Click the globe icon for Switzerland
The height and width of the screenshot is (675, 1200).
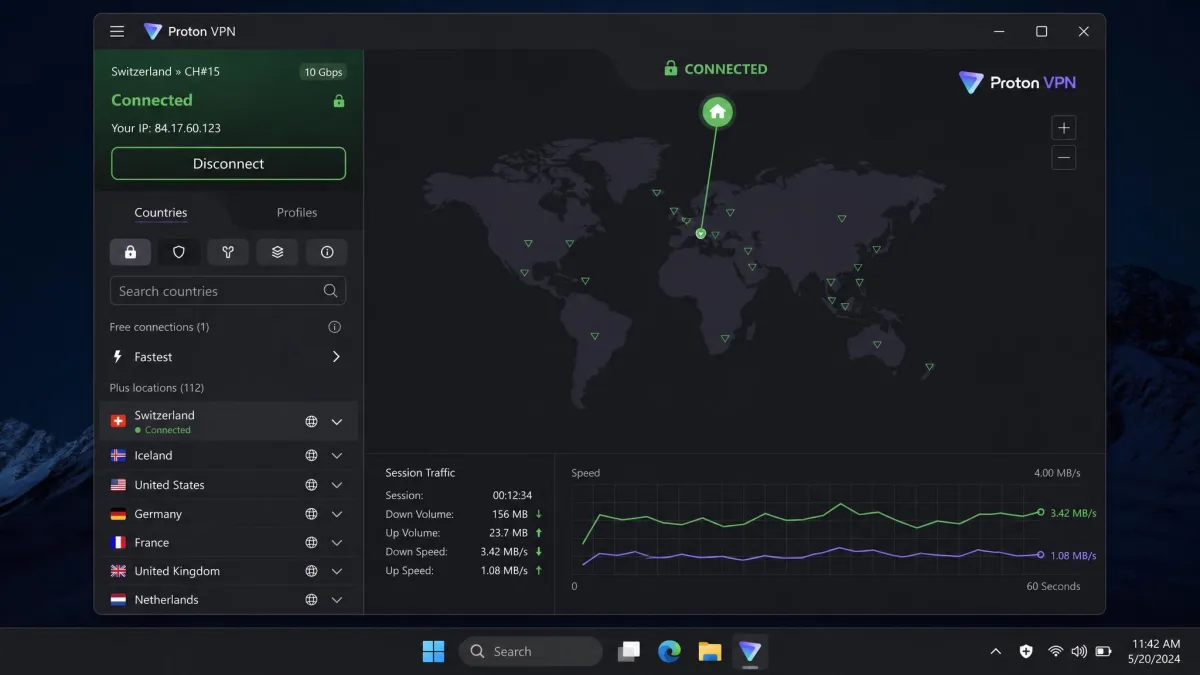[x=311, y=422]
